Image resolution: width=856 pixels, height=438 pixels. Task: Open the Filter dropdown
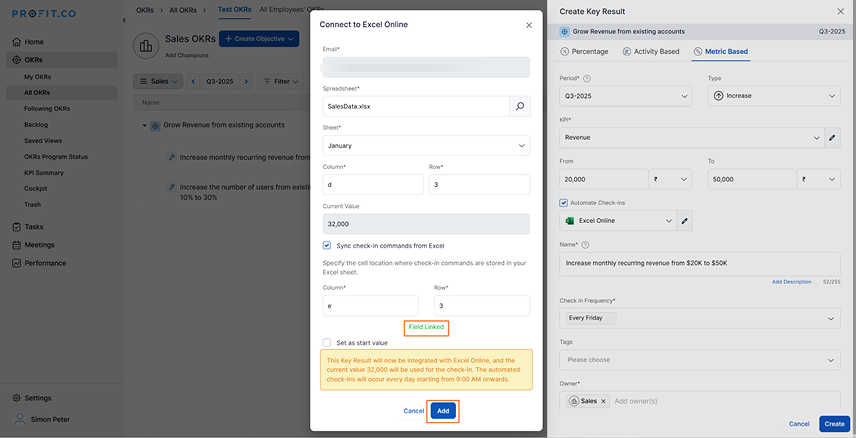coord(281,81)
